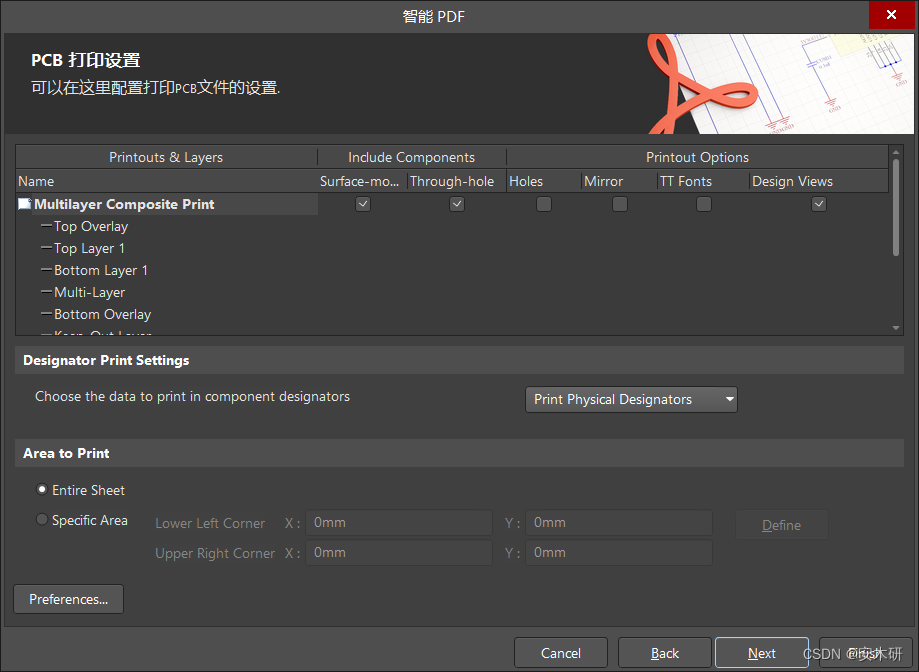Image resolution: width=919 pixels, height=672 pixels.
Task: Check the Mirror printout option
Action: coord(619,204)
